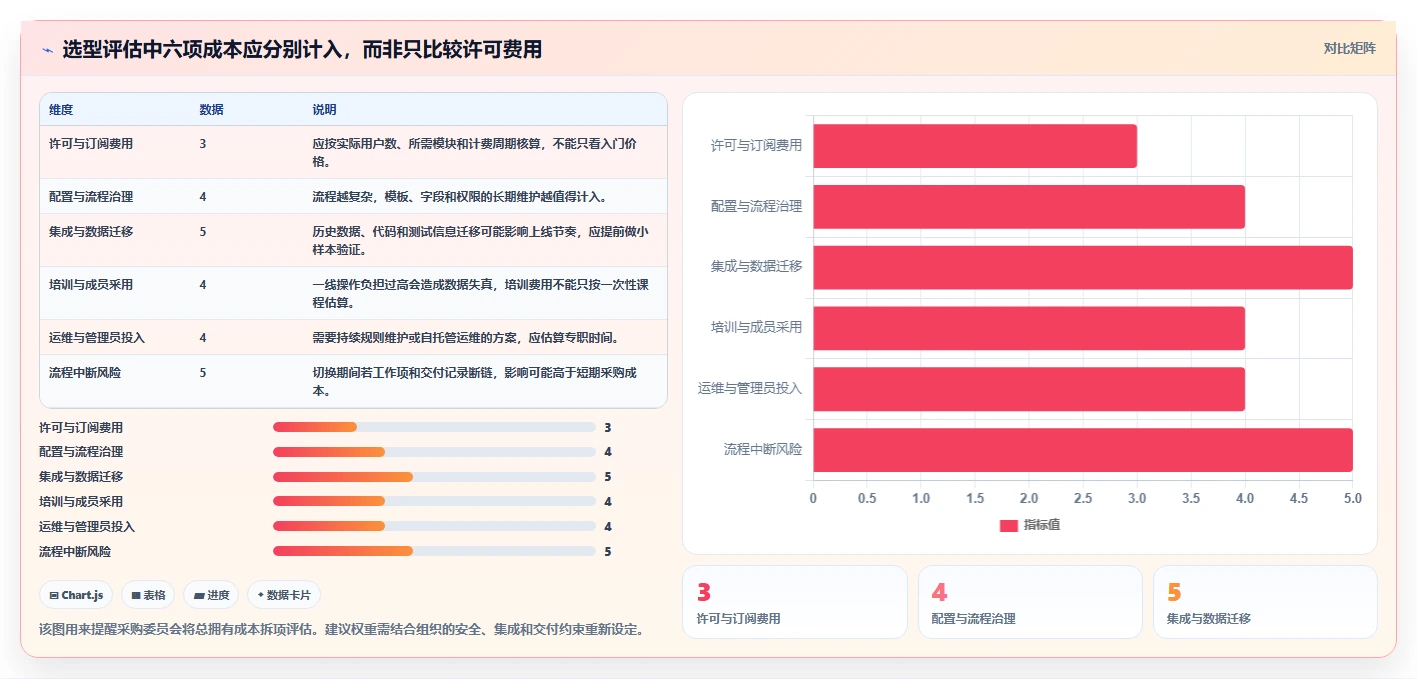This screenshot has height=679, width=1417.
Task: Click the chart bar for 许可与订阅费用
Action: pyautogui.click(x=975, y=146)
